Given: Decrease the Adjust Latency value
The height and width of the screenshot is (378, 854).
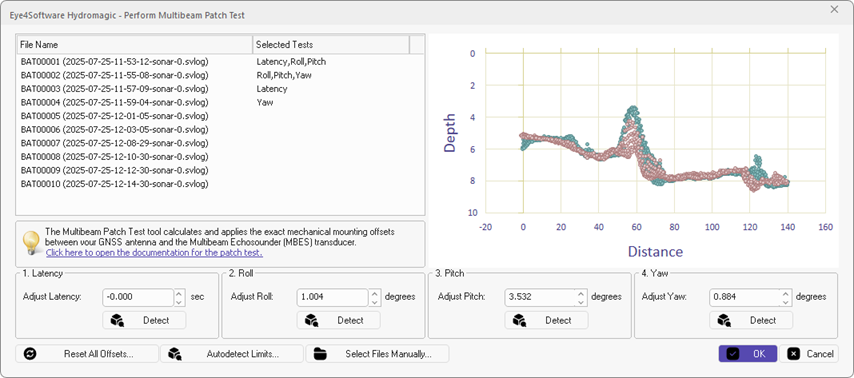Looking at the screenshot, I should coord(180,302).
